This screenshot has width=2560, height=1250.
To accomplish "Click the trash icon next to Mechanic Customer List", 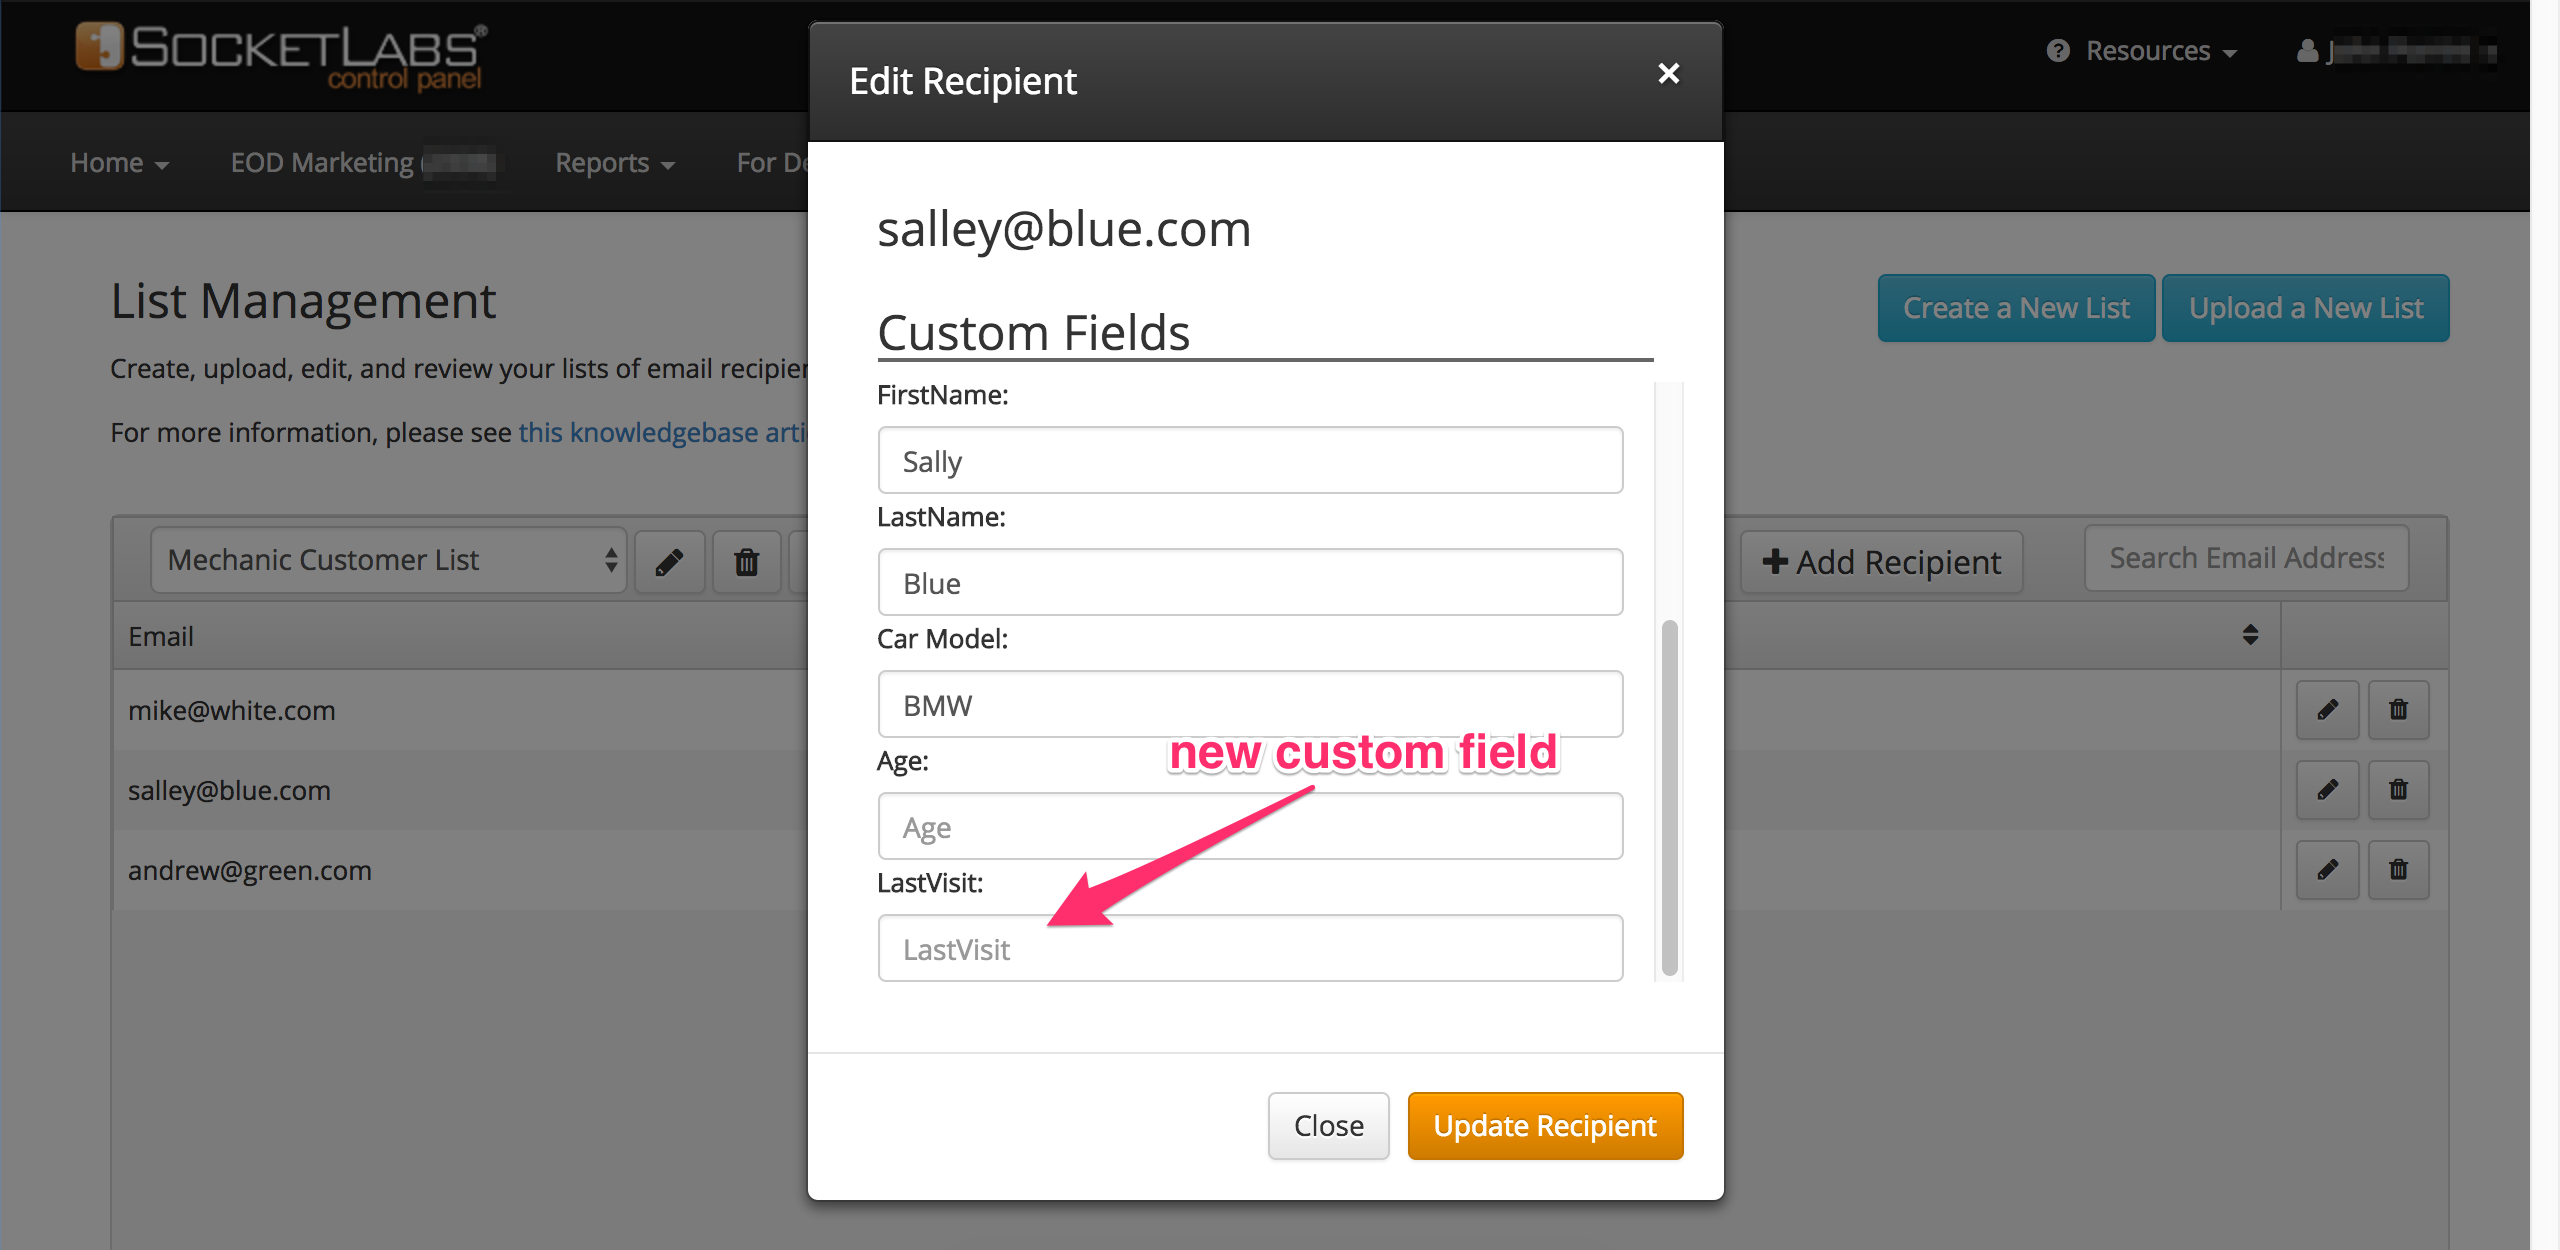I will (x=744, y=560).
